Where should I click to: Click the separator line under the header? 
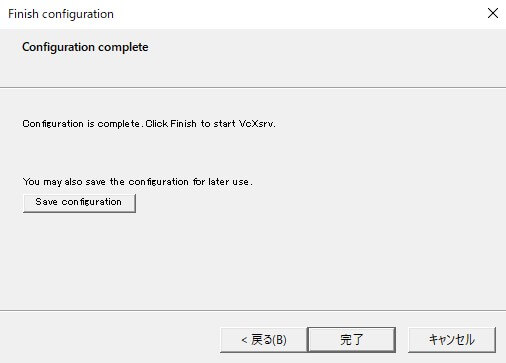[x=253, y=88]
